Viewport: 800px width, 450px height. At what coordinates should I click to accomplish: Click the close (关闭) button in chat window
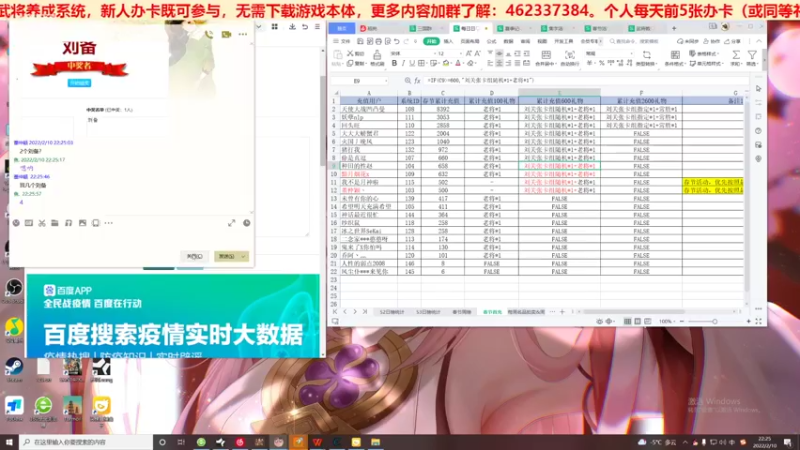coord(194,256)
